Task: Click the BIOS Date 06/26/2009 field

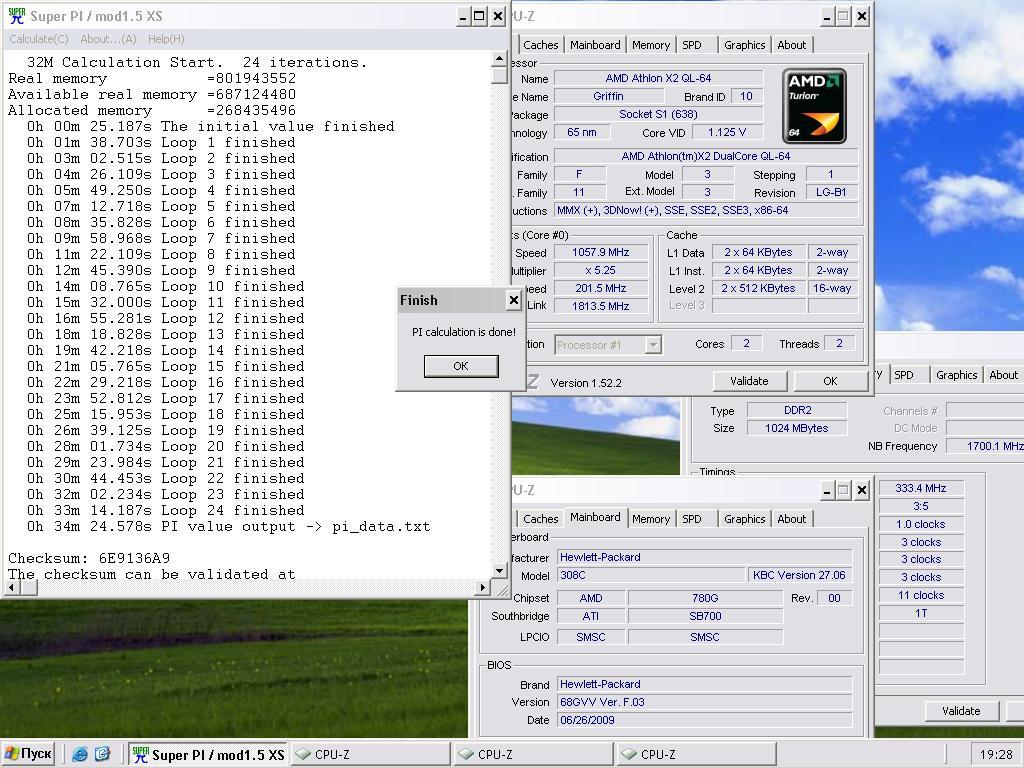Action: (x=705, y=720)
